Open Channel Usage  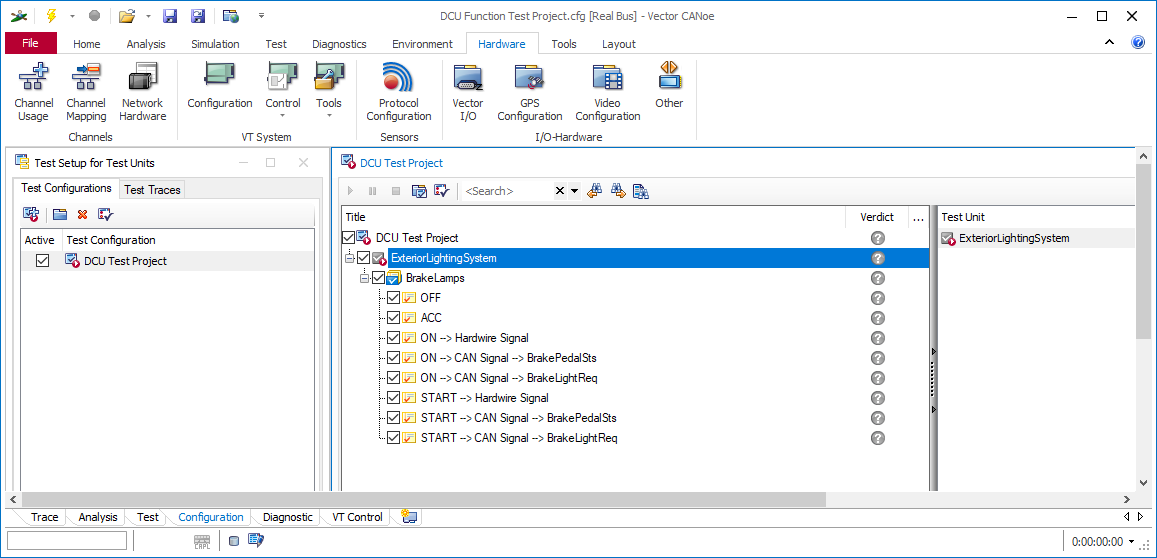(x=33, y=92)
